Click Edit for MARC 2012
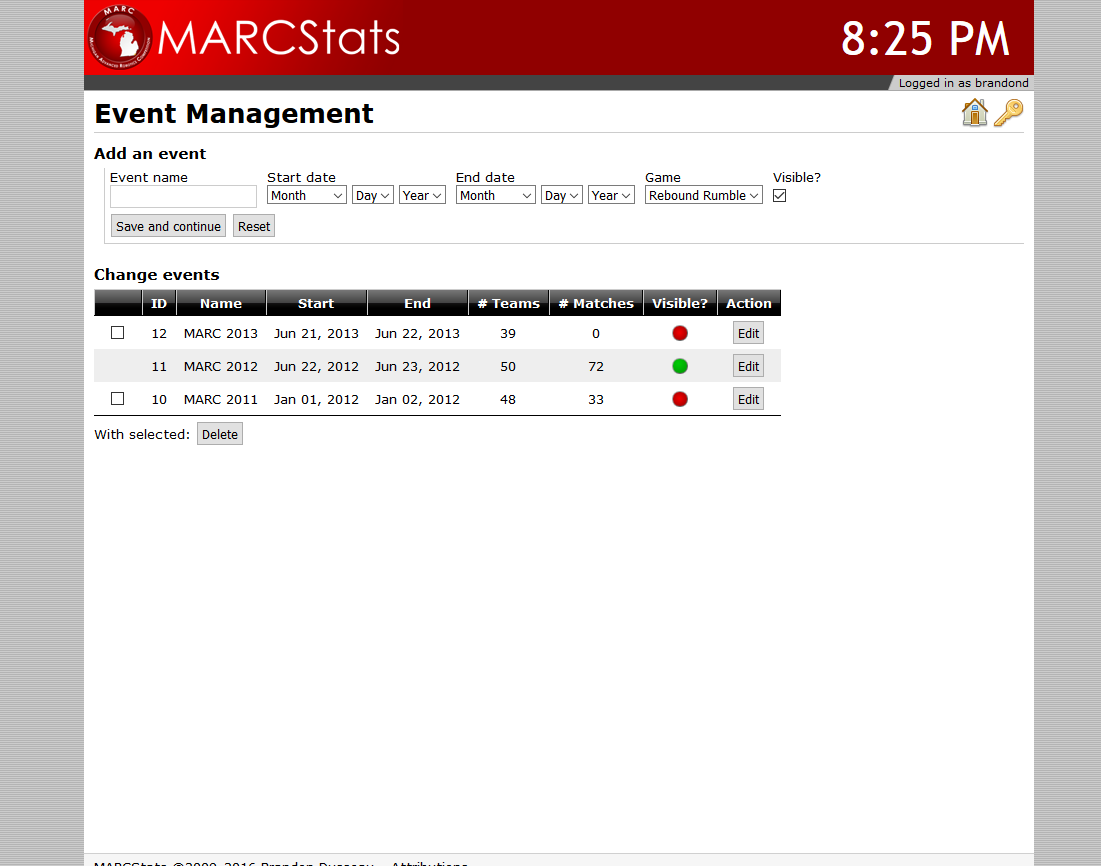 pos(749,367)
